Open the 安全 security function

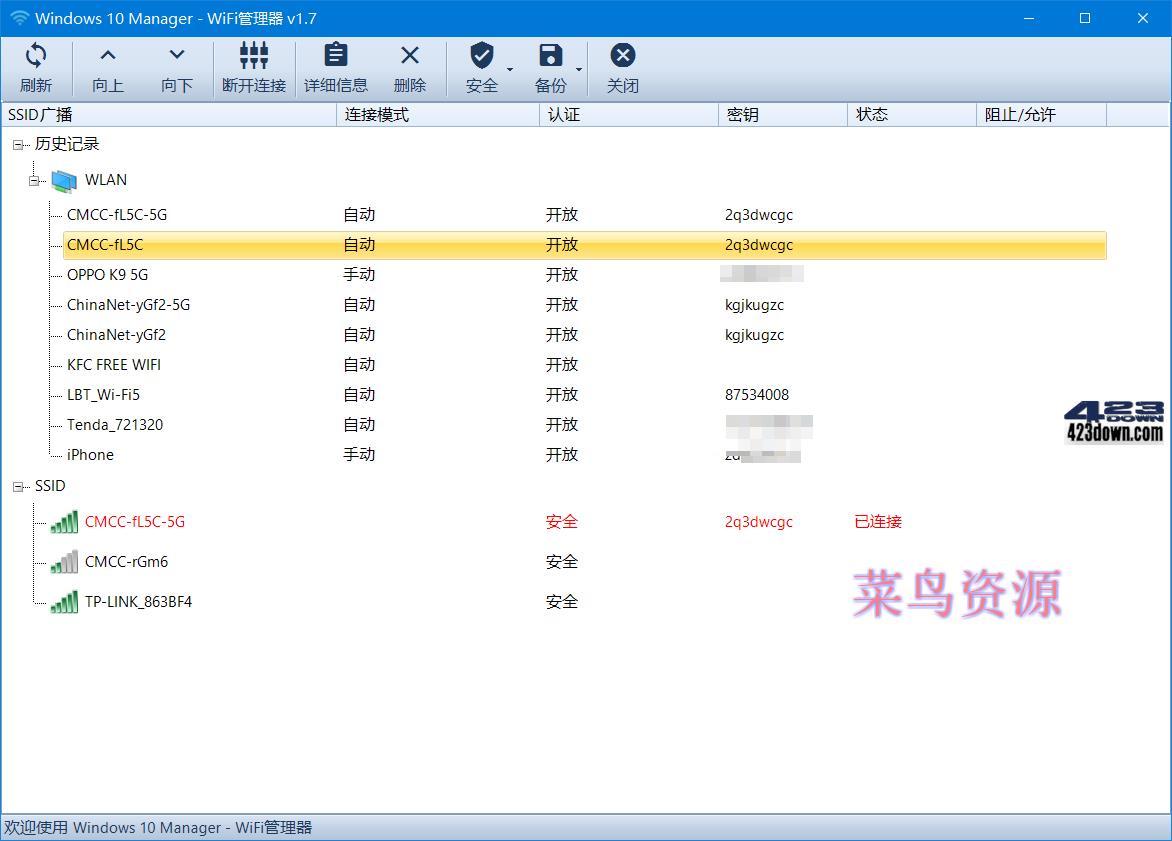pyautogui.click(x=482, y=66)
